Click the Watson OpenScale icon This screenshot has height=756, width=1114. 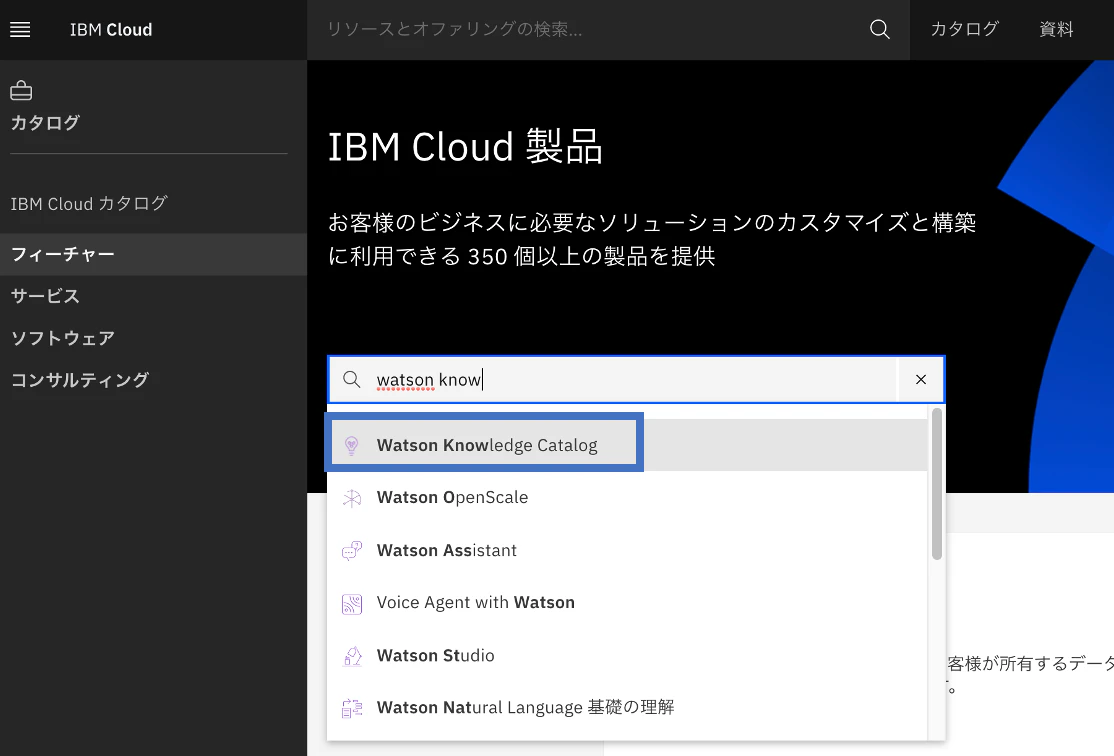(352, 498)
